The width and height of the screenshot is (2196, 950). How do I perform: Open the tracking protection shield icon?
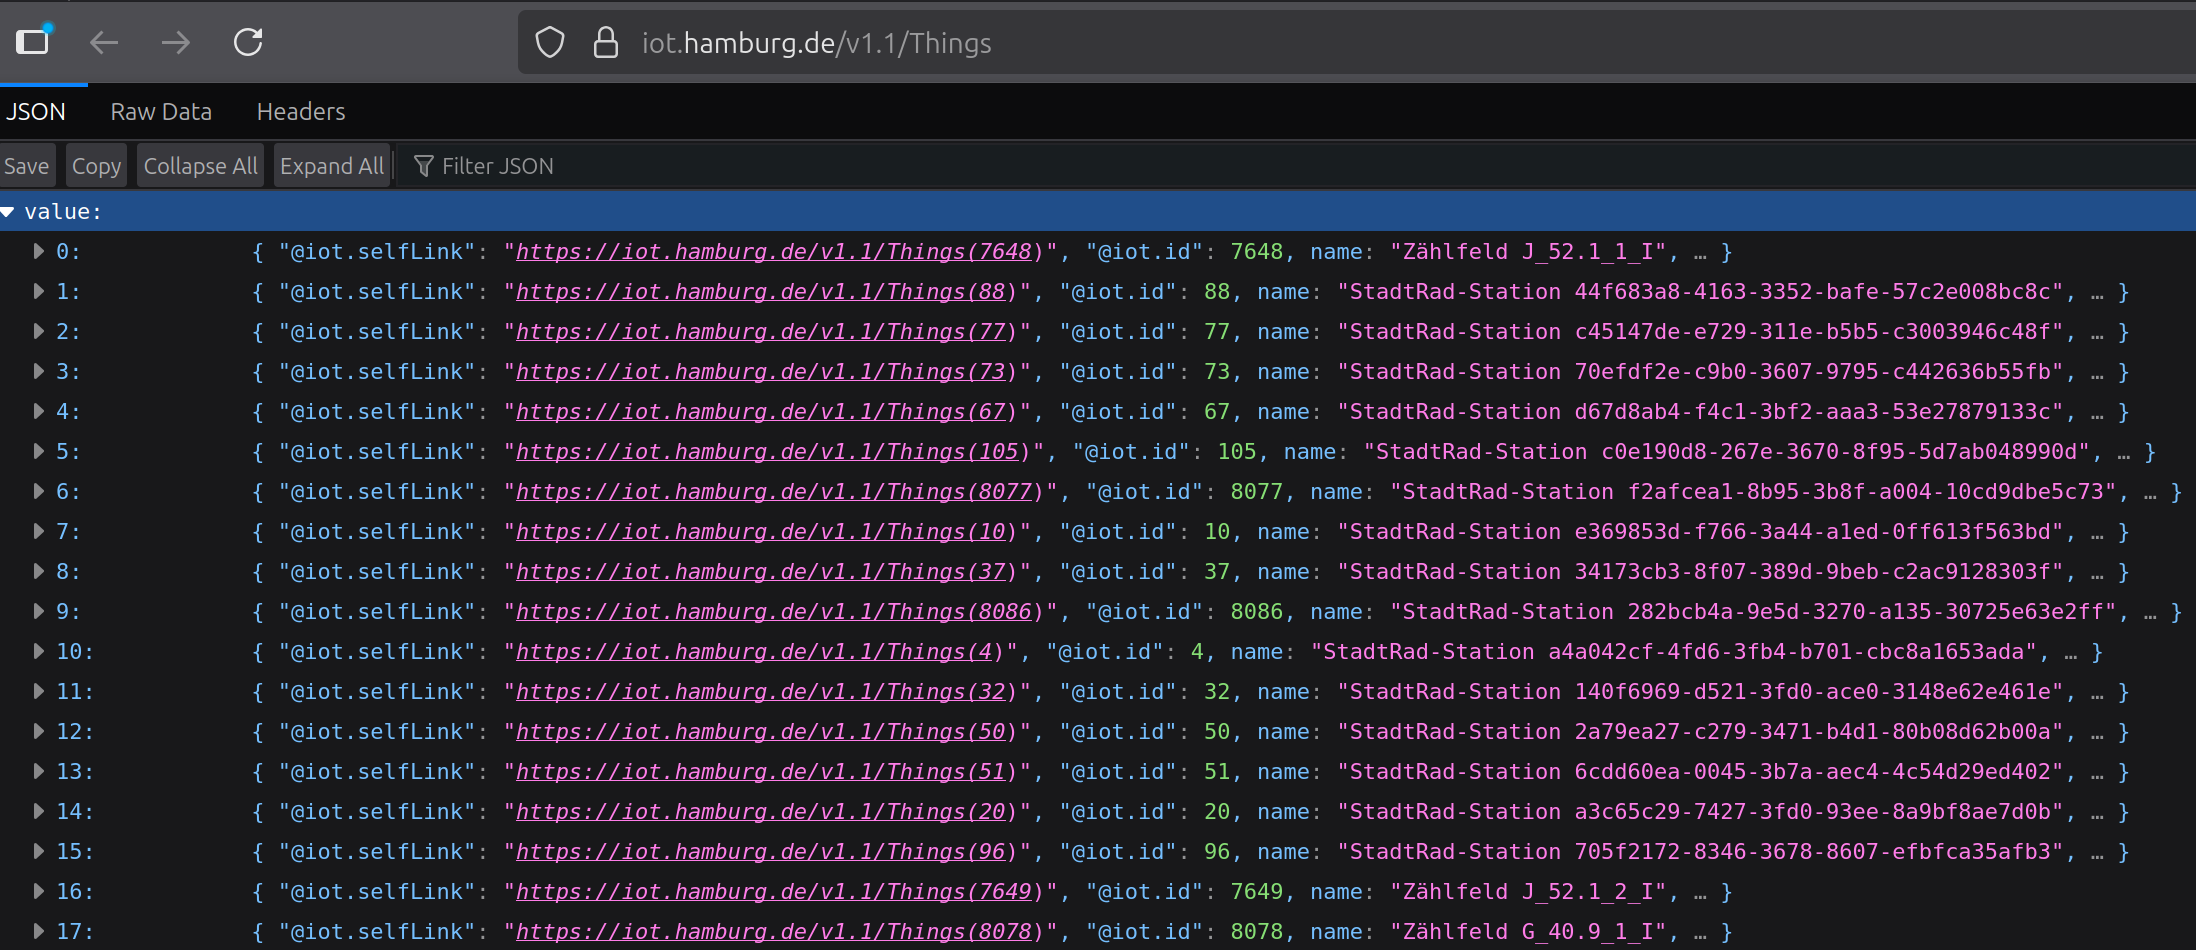tap(550, 43)
